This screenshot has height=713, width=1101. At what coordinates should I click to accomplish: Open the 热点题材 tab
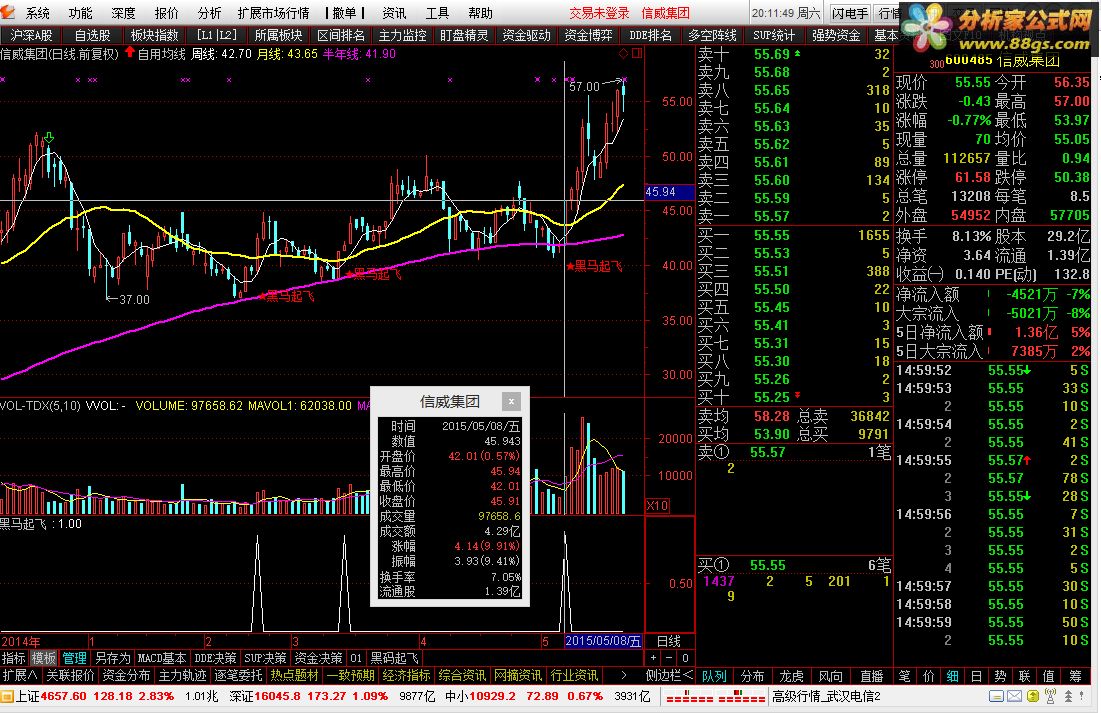[295, 675]
